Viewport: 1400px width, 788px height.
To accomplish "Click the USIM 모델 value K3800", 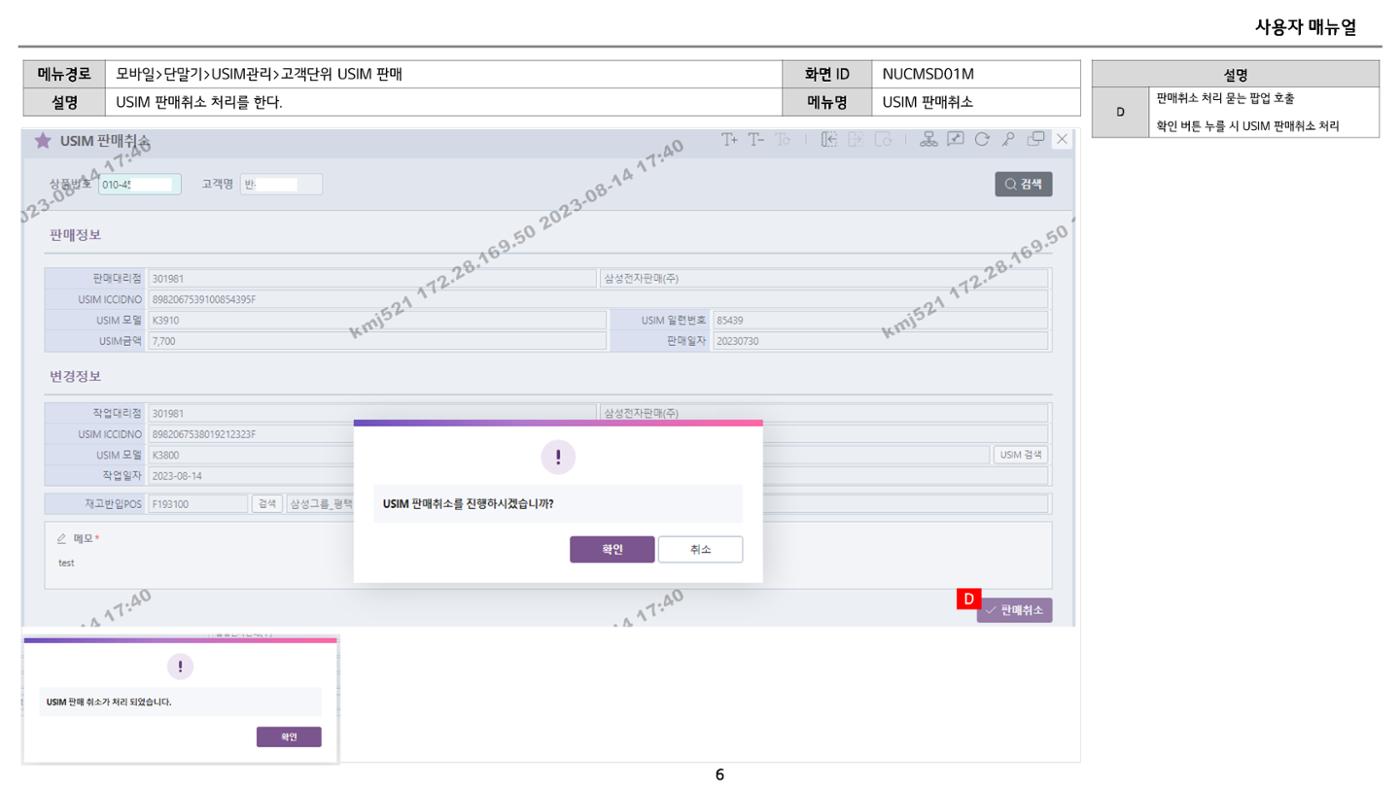I will (x=165, y=455).
